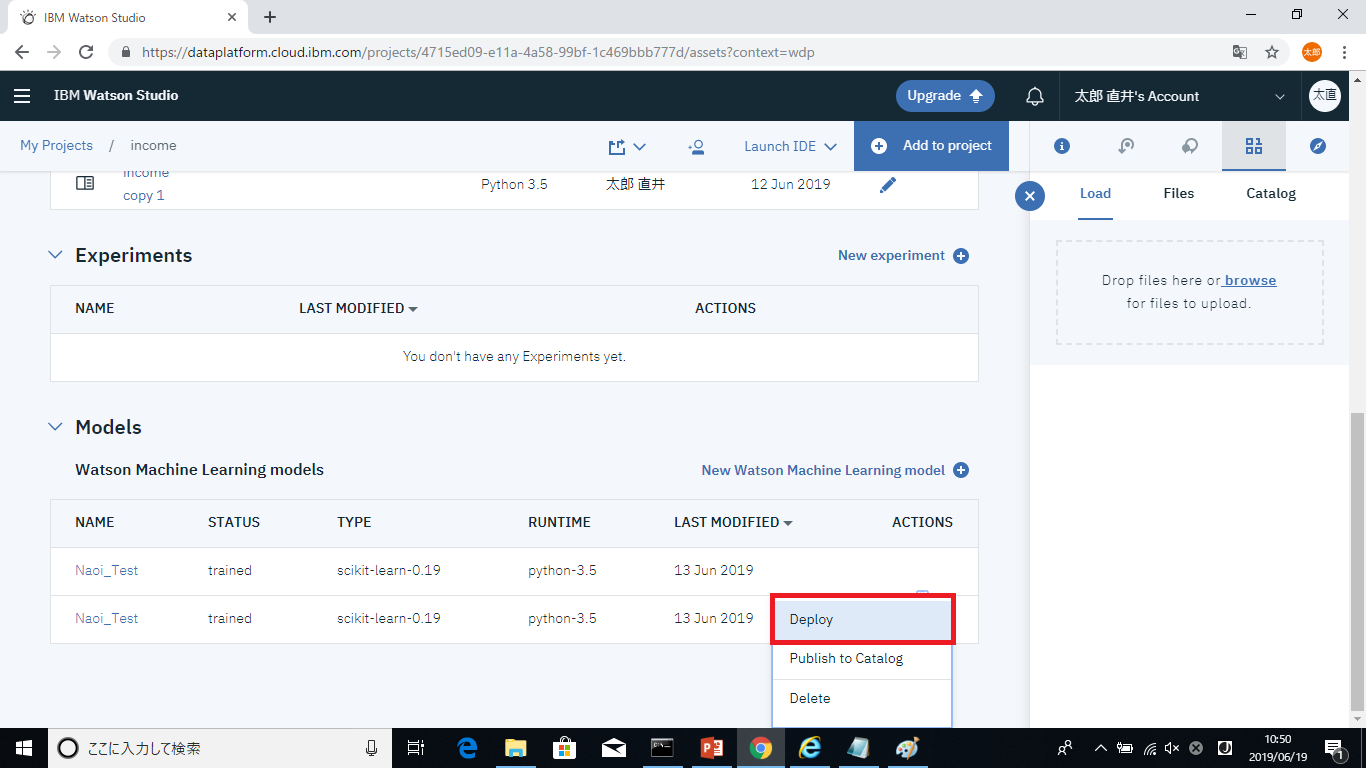The image size is (1366, 768).
Task: Open the Launch IDE dropdown
Action: [790, 147]
